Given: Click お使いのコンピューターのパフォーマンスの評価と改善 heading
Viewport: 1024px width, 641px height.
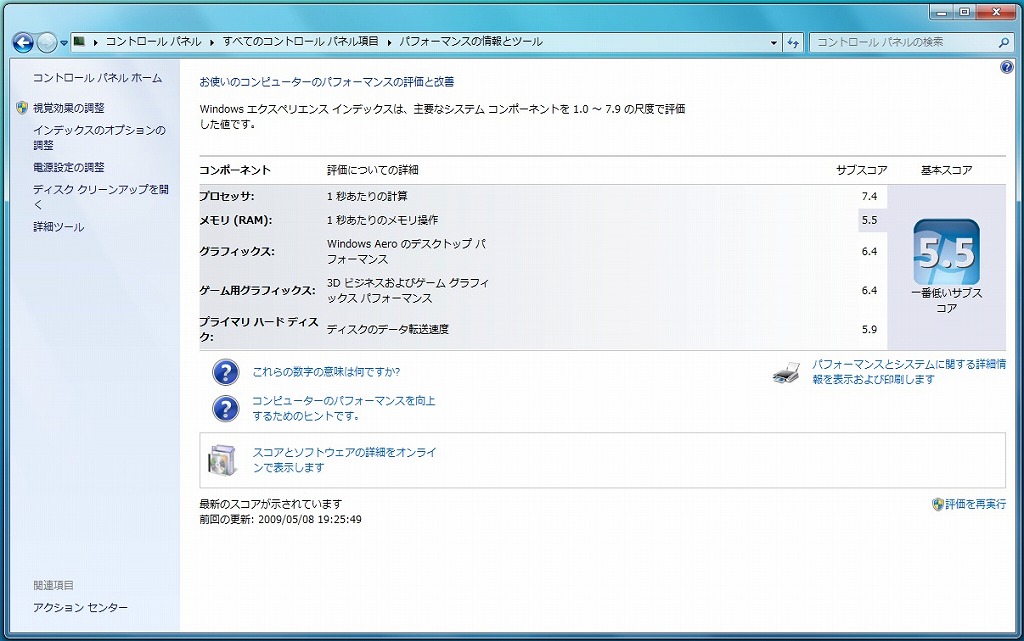Looking at the screenshot, I should [x=327, y=82].
